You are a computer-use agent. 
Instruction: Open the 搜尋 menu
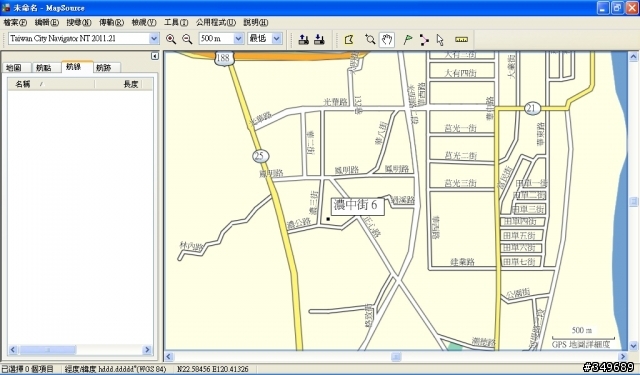[x=79, y=22]
